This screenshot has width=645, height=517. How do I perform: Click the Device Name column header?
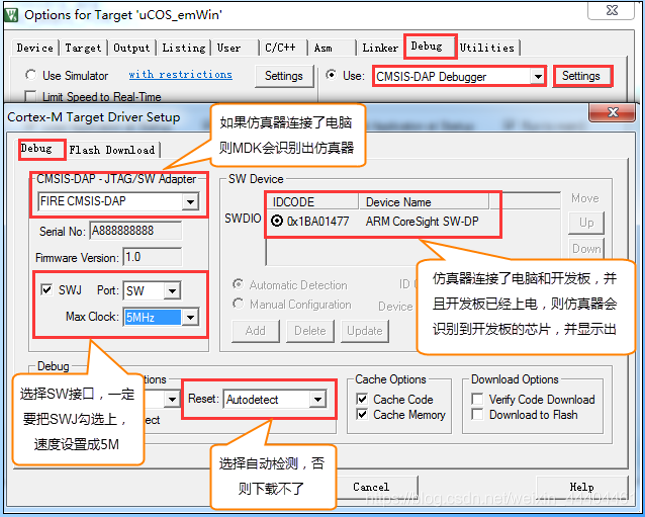(x=424, y=202)
